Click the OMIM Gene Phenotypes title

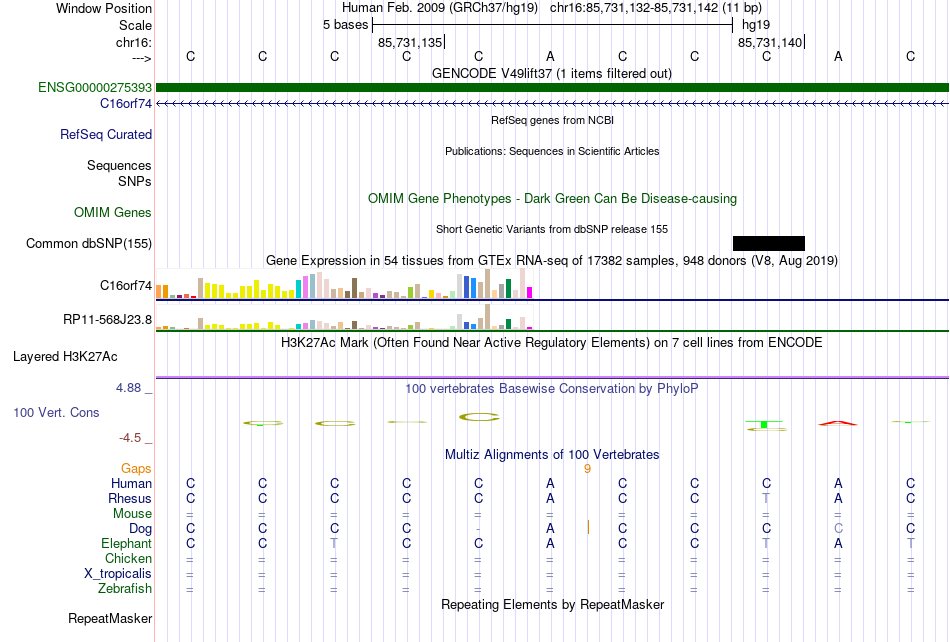tap(552, 199)
